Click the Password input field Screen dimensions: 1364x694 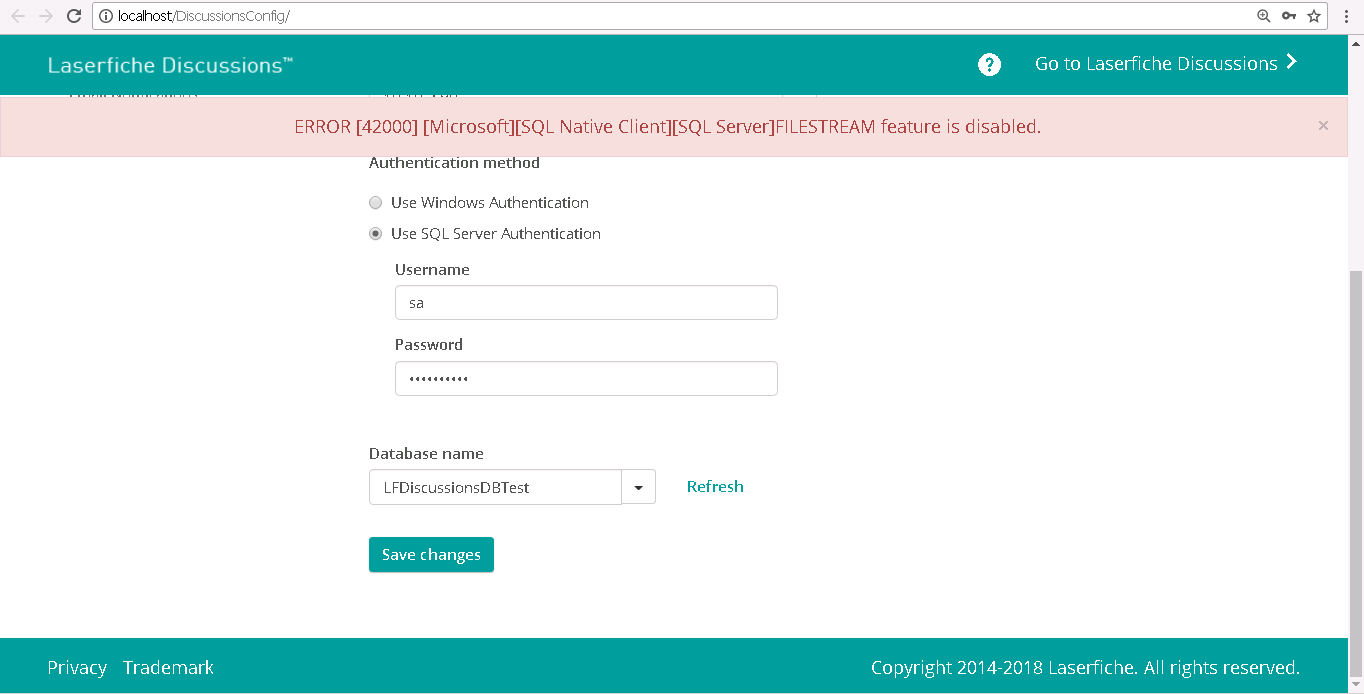tap(586, 379)
